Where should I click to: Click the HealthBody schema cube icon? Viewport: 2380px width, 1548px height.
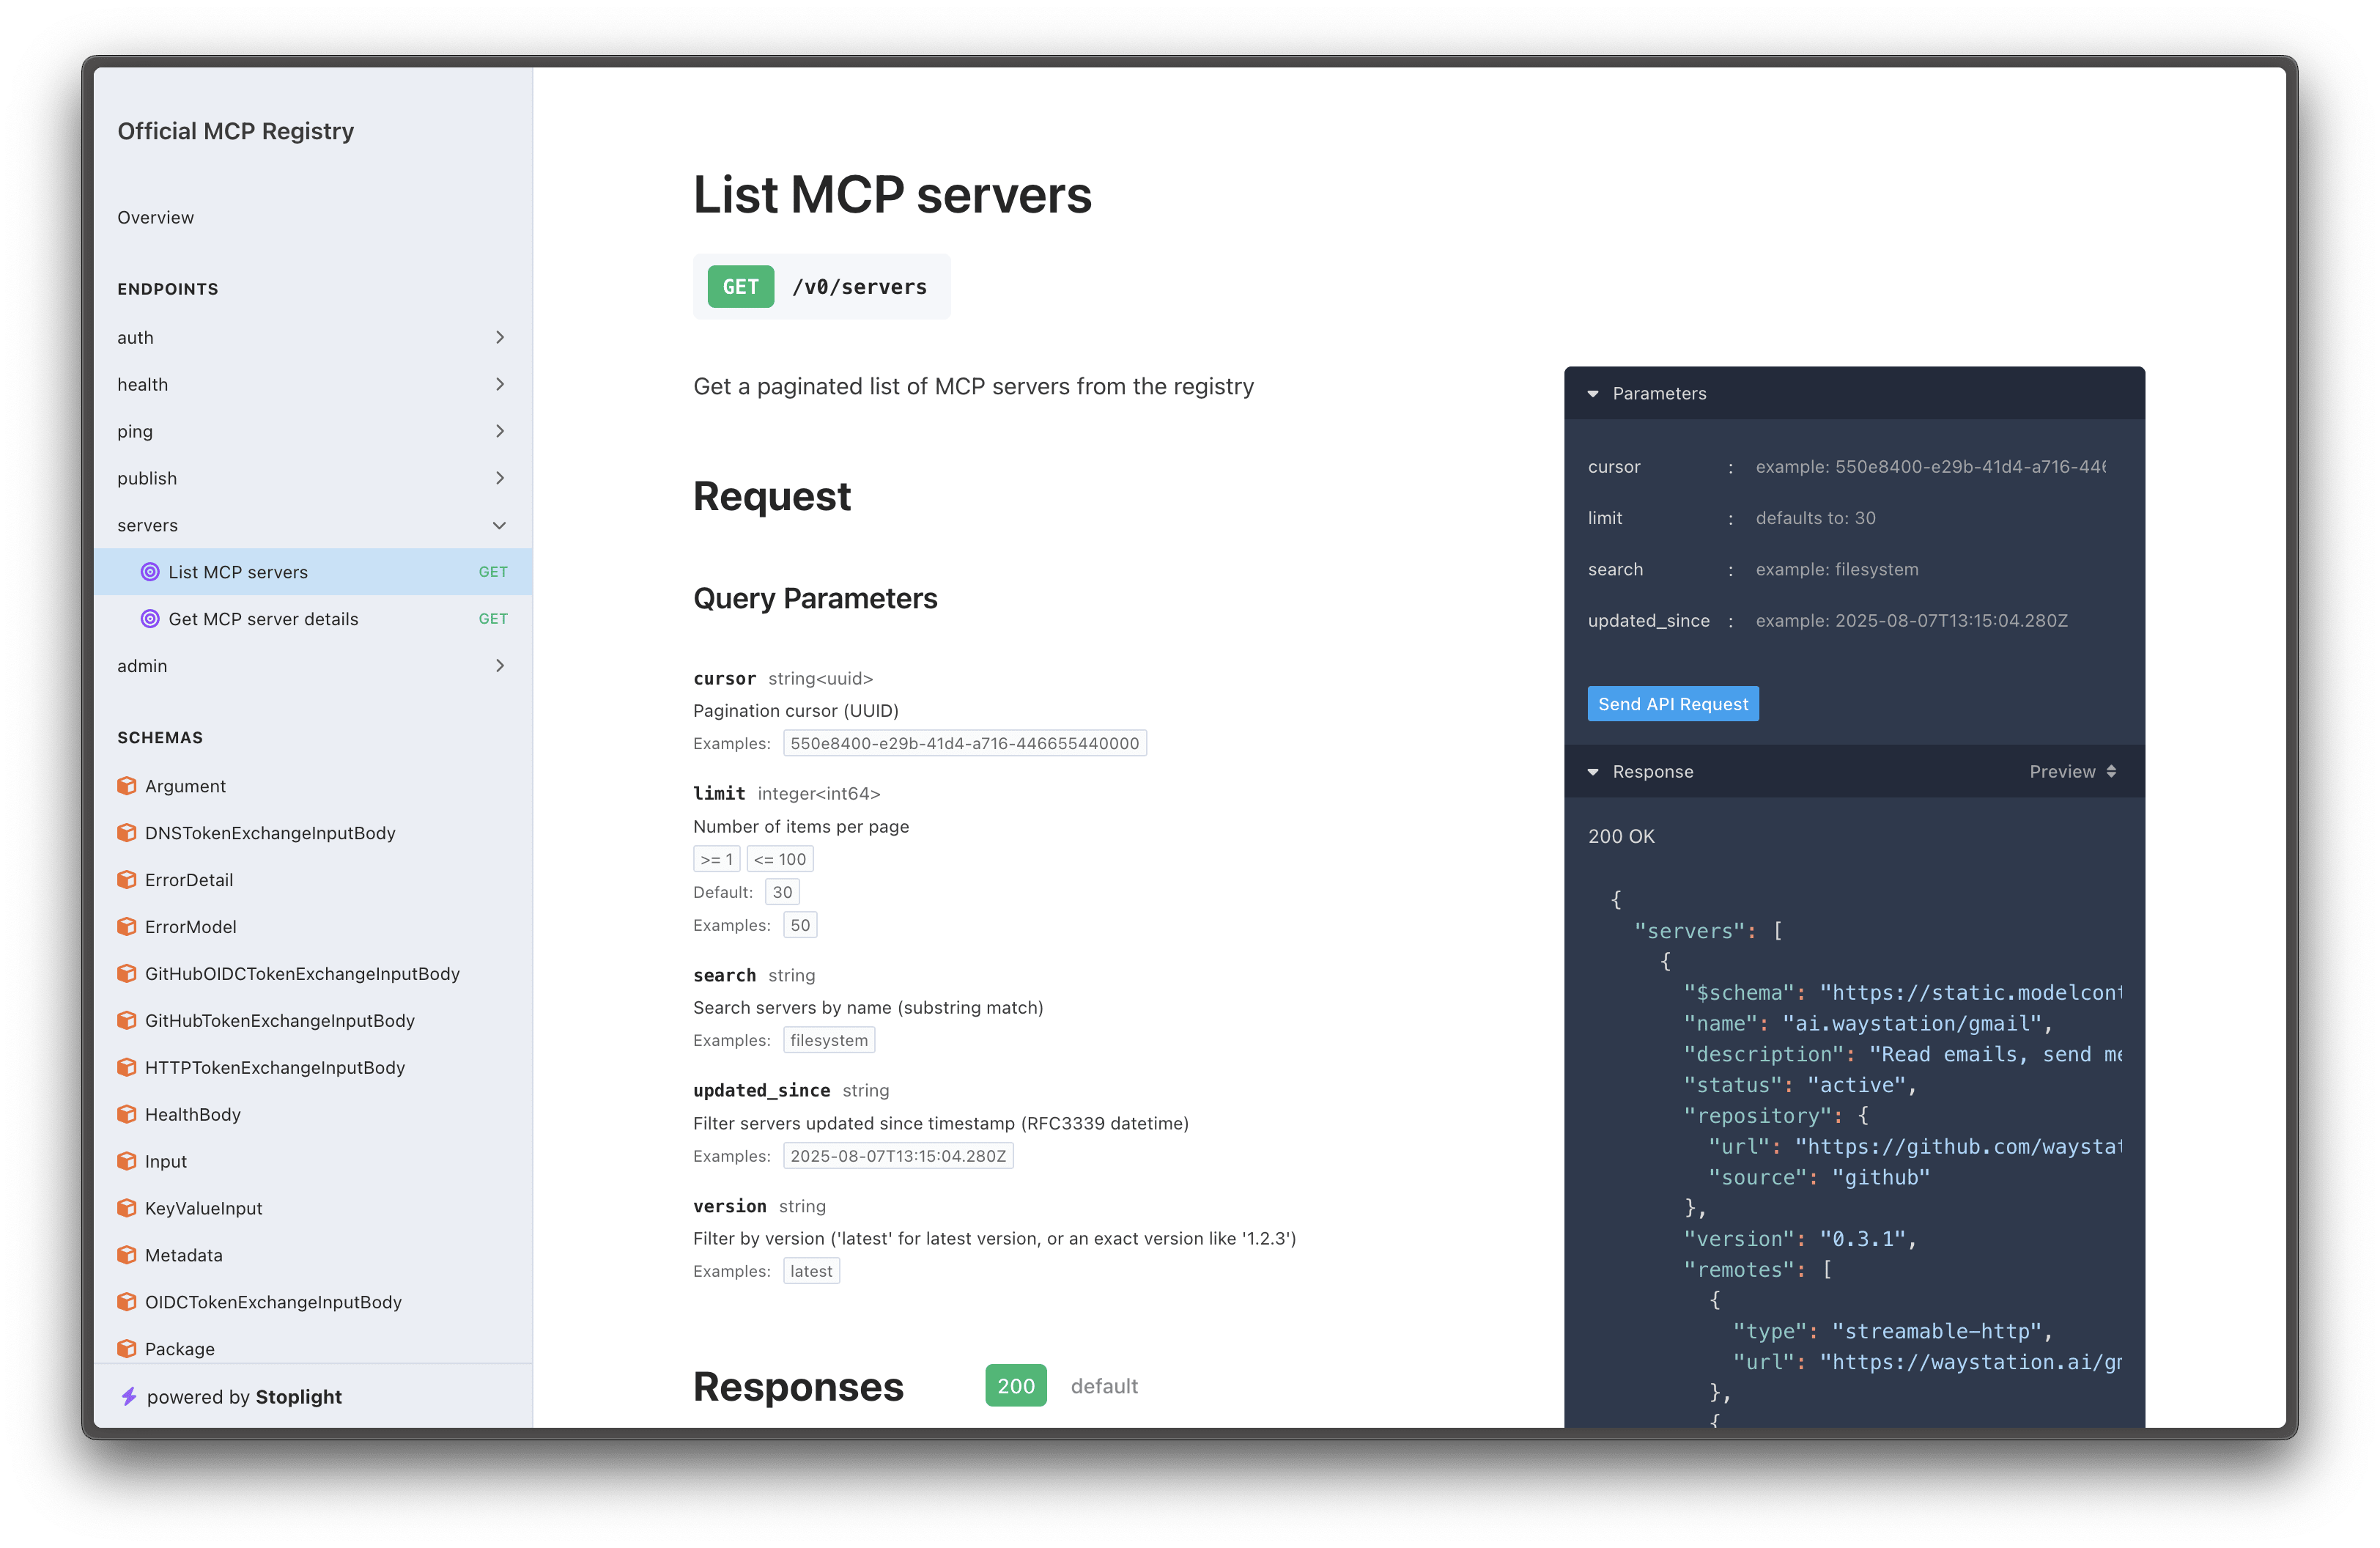(127, 1114)
